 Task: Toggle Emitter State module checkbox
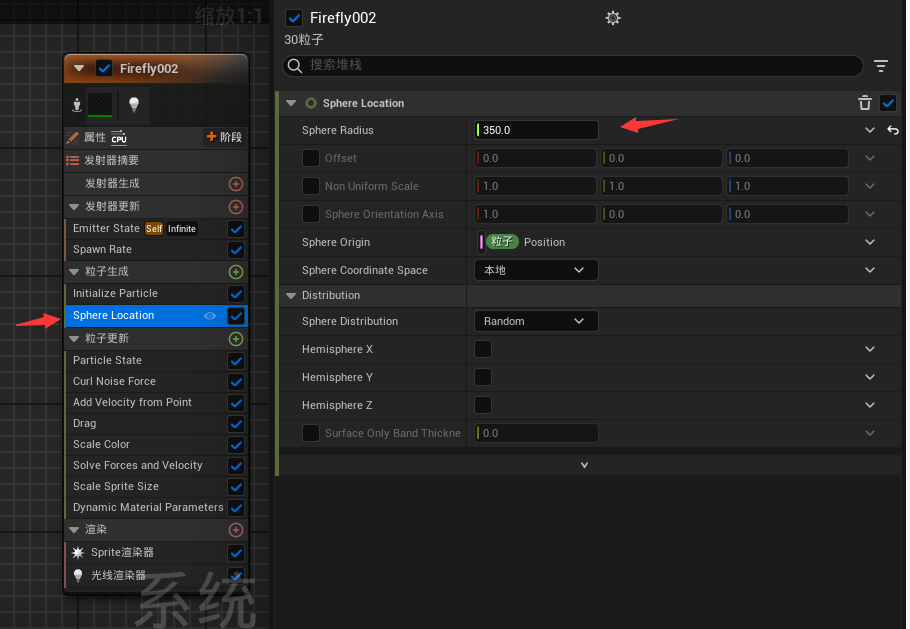(x=236, y=229)
